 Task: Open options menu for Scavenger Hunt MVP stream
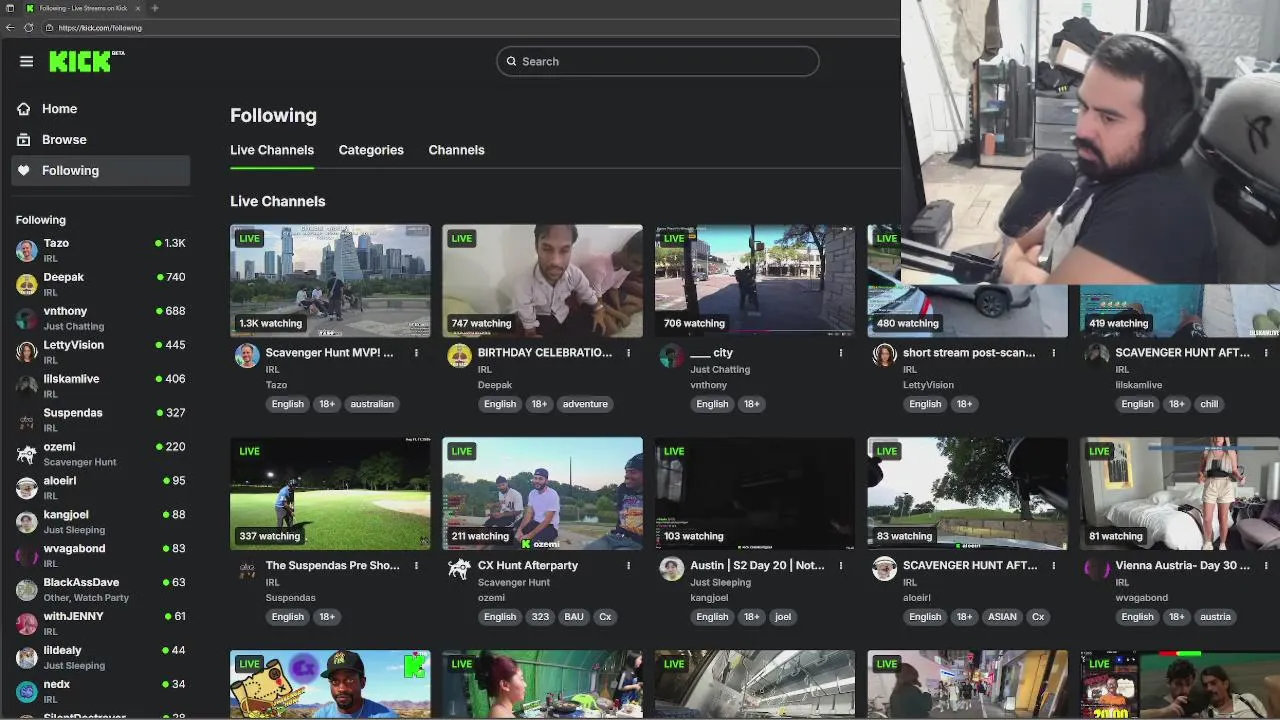tap(416, 353)
